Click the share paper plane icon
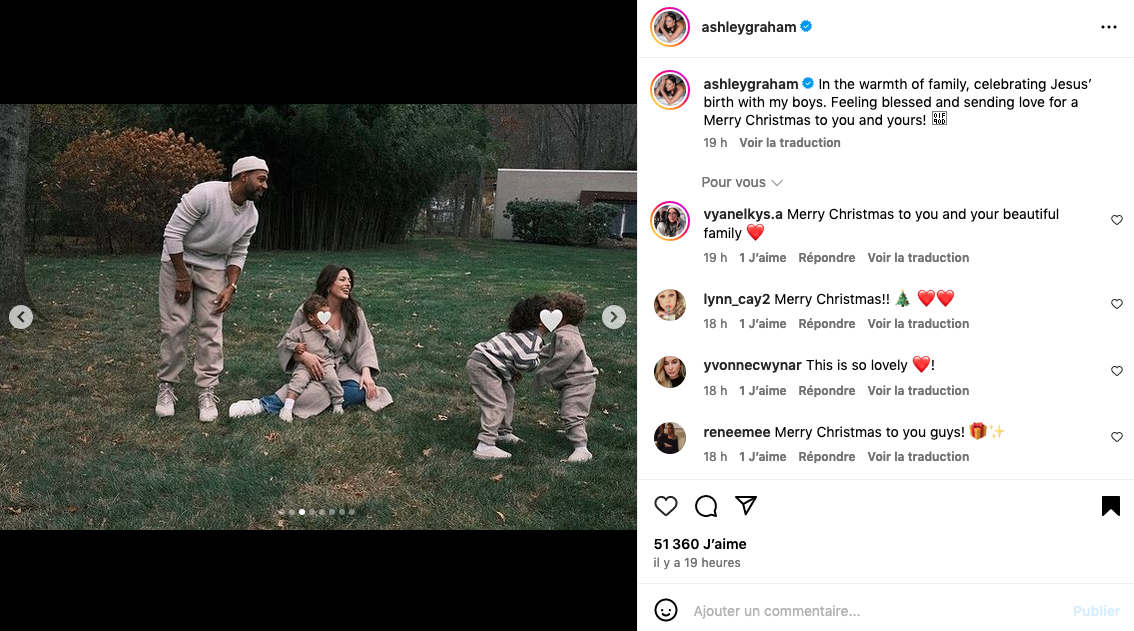The width and height of the screenshot is (1134, 631). (x=746, y=506)
